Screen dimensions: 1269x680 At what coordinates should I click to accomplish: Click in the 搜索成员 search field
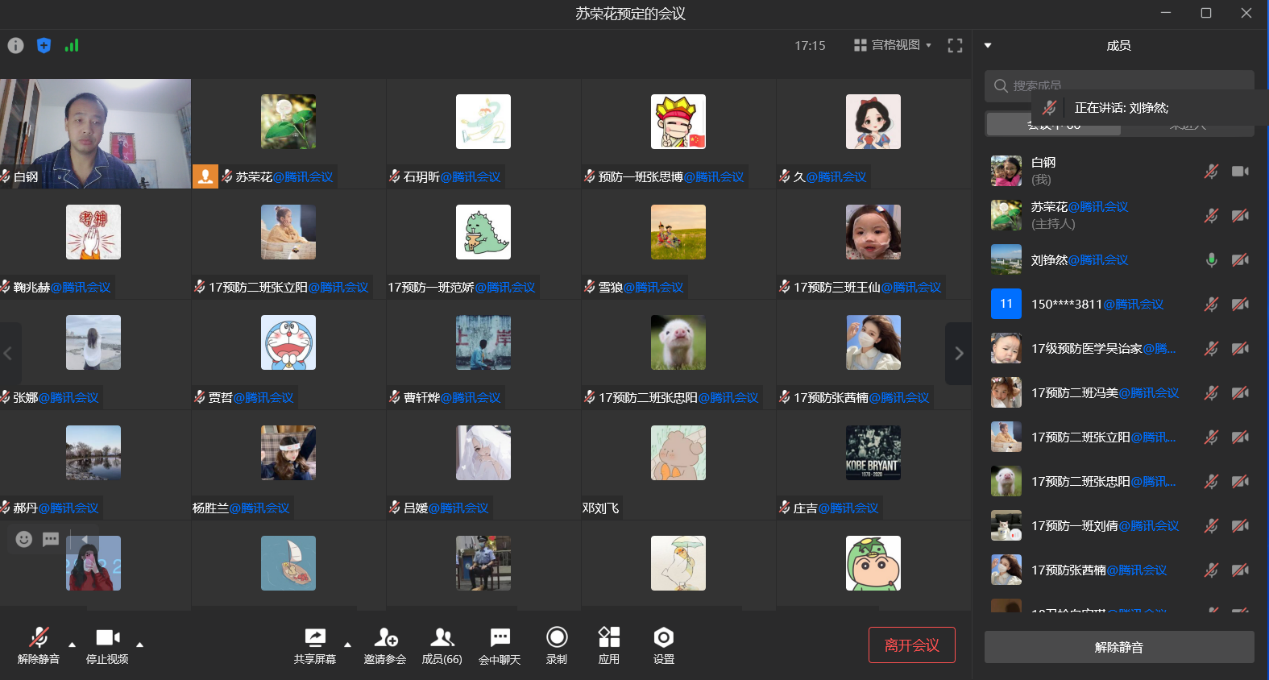(x=1119, y=86)
